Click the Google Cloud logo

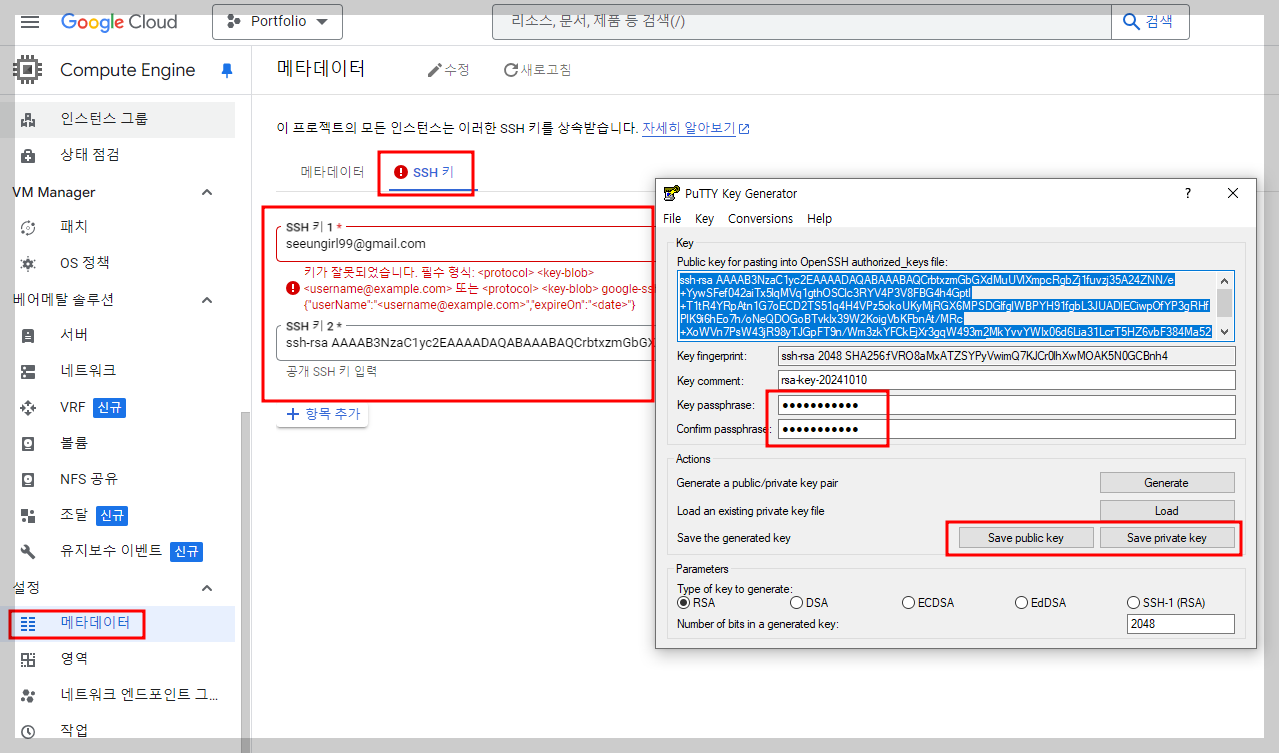119,21
